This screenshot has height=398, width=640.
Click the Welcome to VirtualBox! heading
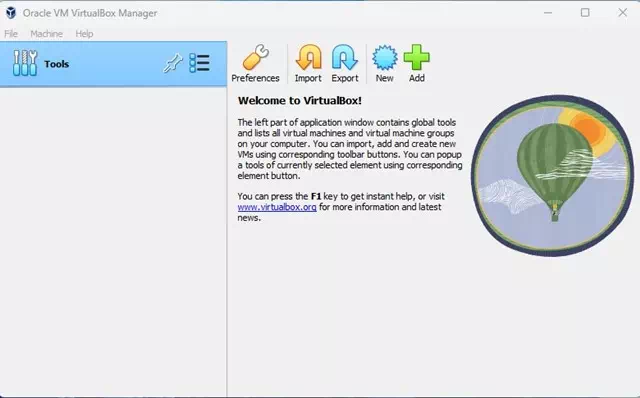pyautogui.click(x=300, y=101)
